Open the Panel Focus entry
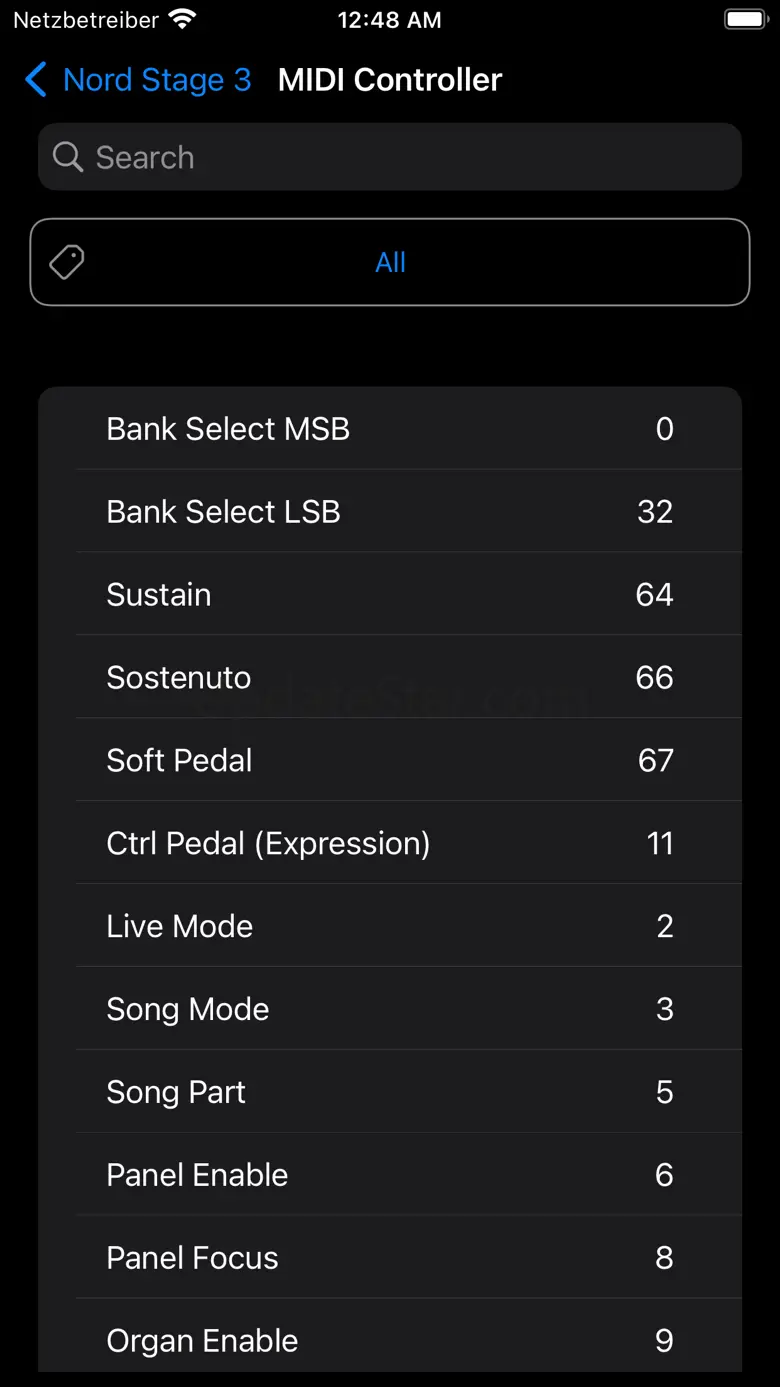Viewport: 780px width, 1387px height. coord(390,1259)
